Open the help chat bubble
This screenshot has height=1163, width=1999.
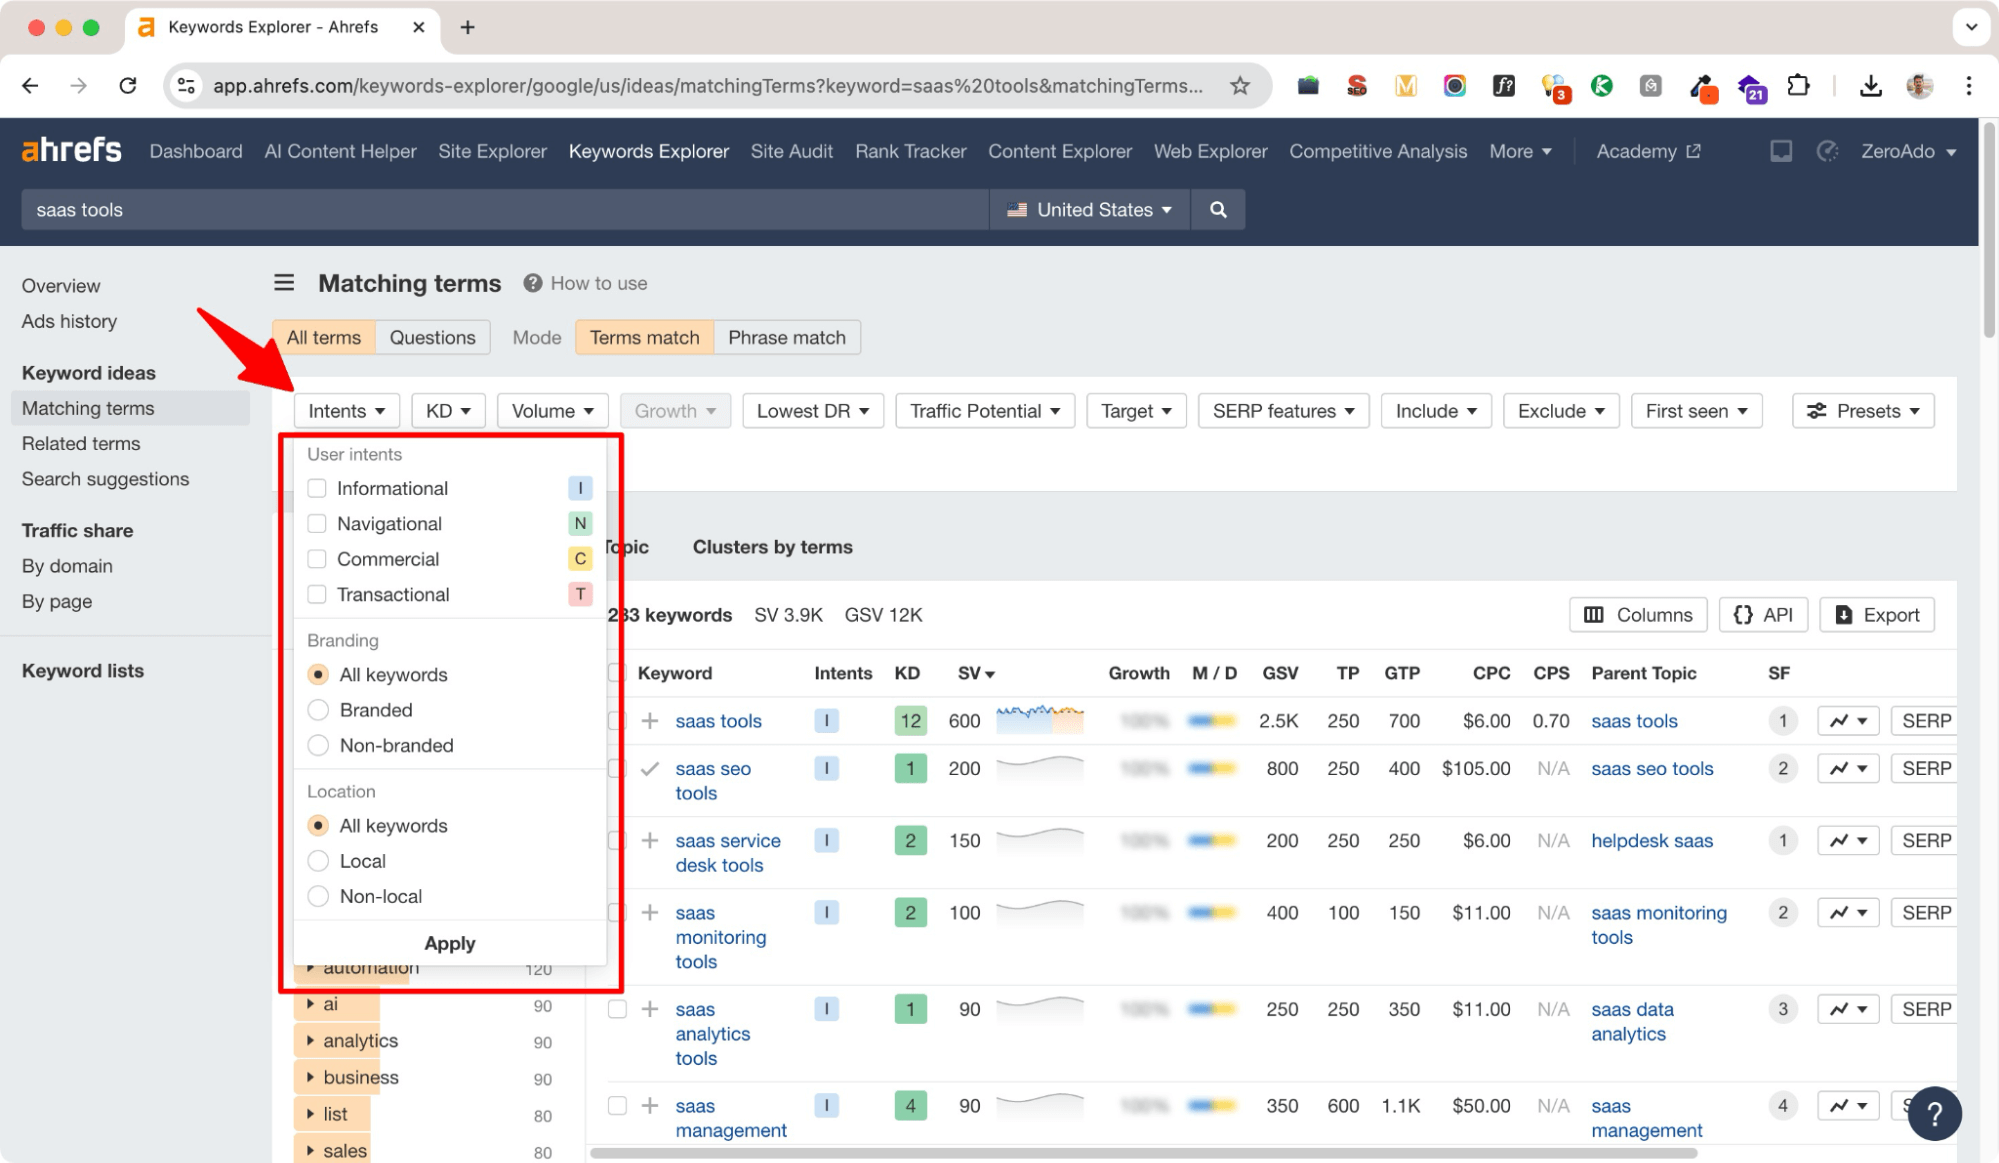pyautogui.click(x=1934, y=1113)
